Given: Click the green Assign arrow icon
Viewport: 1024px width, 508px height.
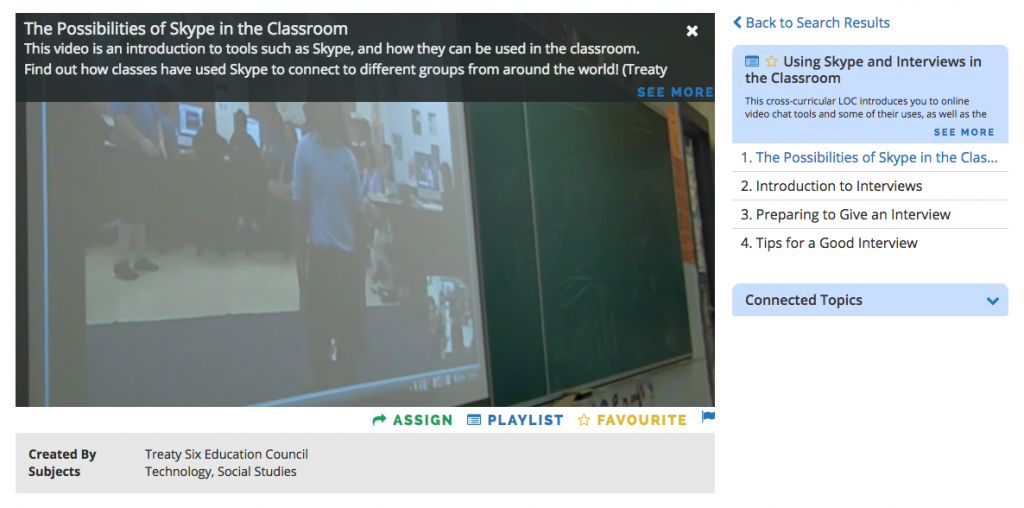Looking at the screenshot, I should 379,421.
